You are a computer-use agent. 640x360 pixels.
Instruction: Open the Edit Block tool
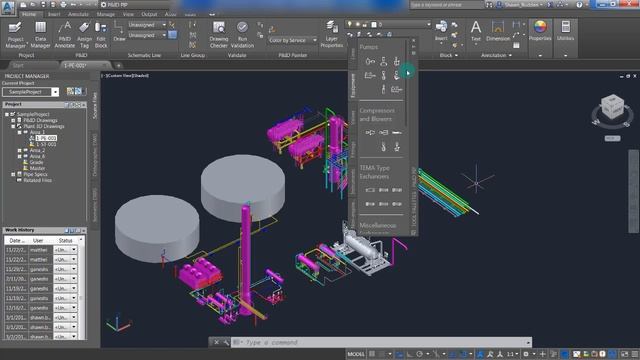(x=101, y=35)
